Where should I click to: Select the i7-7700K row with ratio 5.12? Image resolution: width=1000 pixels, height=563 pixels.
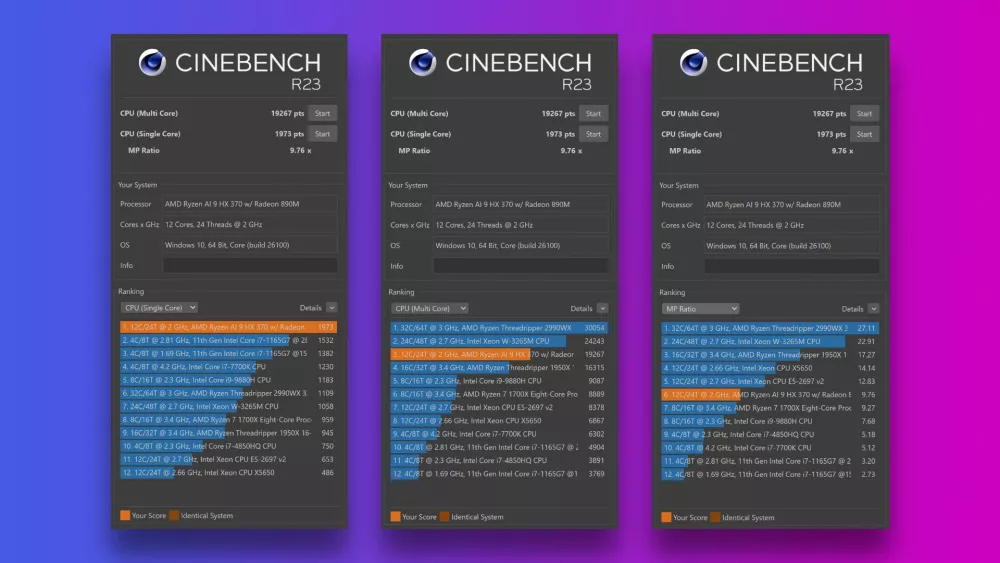pos(770,448)
